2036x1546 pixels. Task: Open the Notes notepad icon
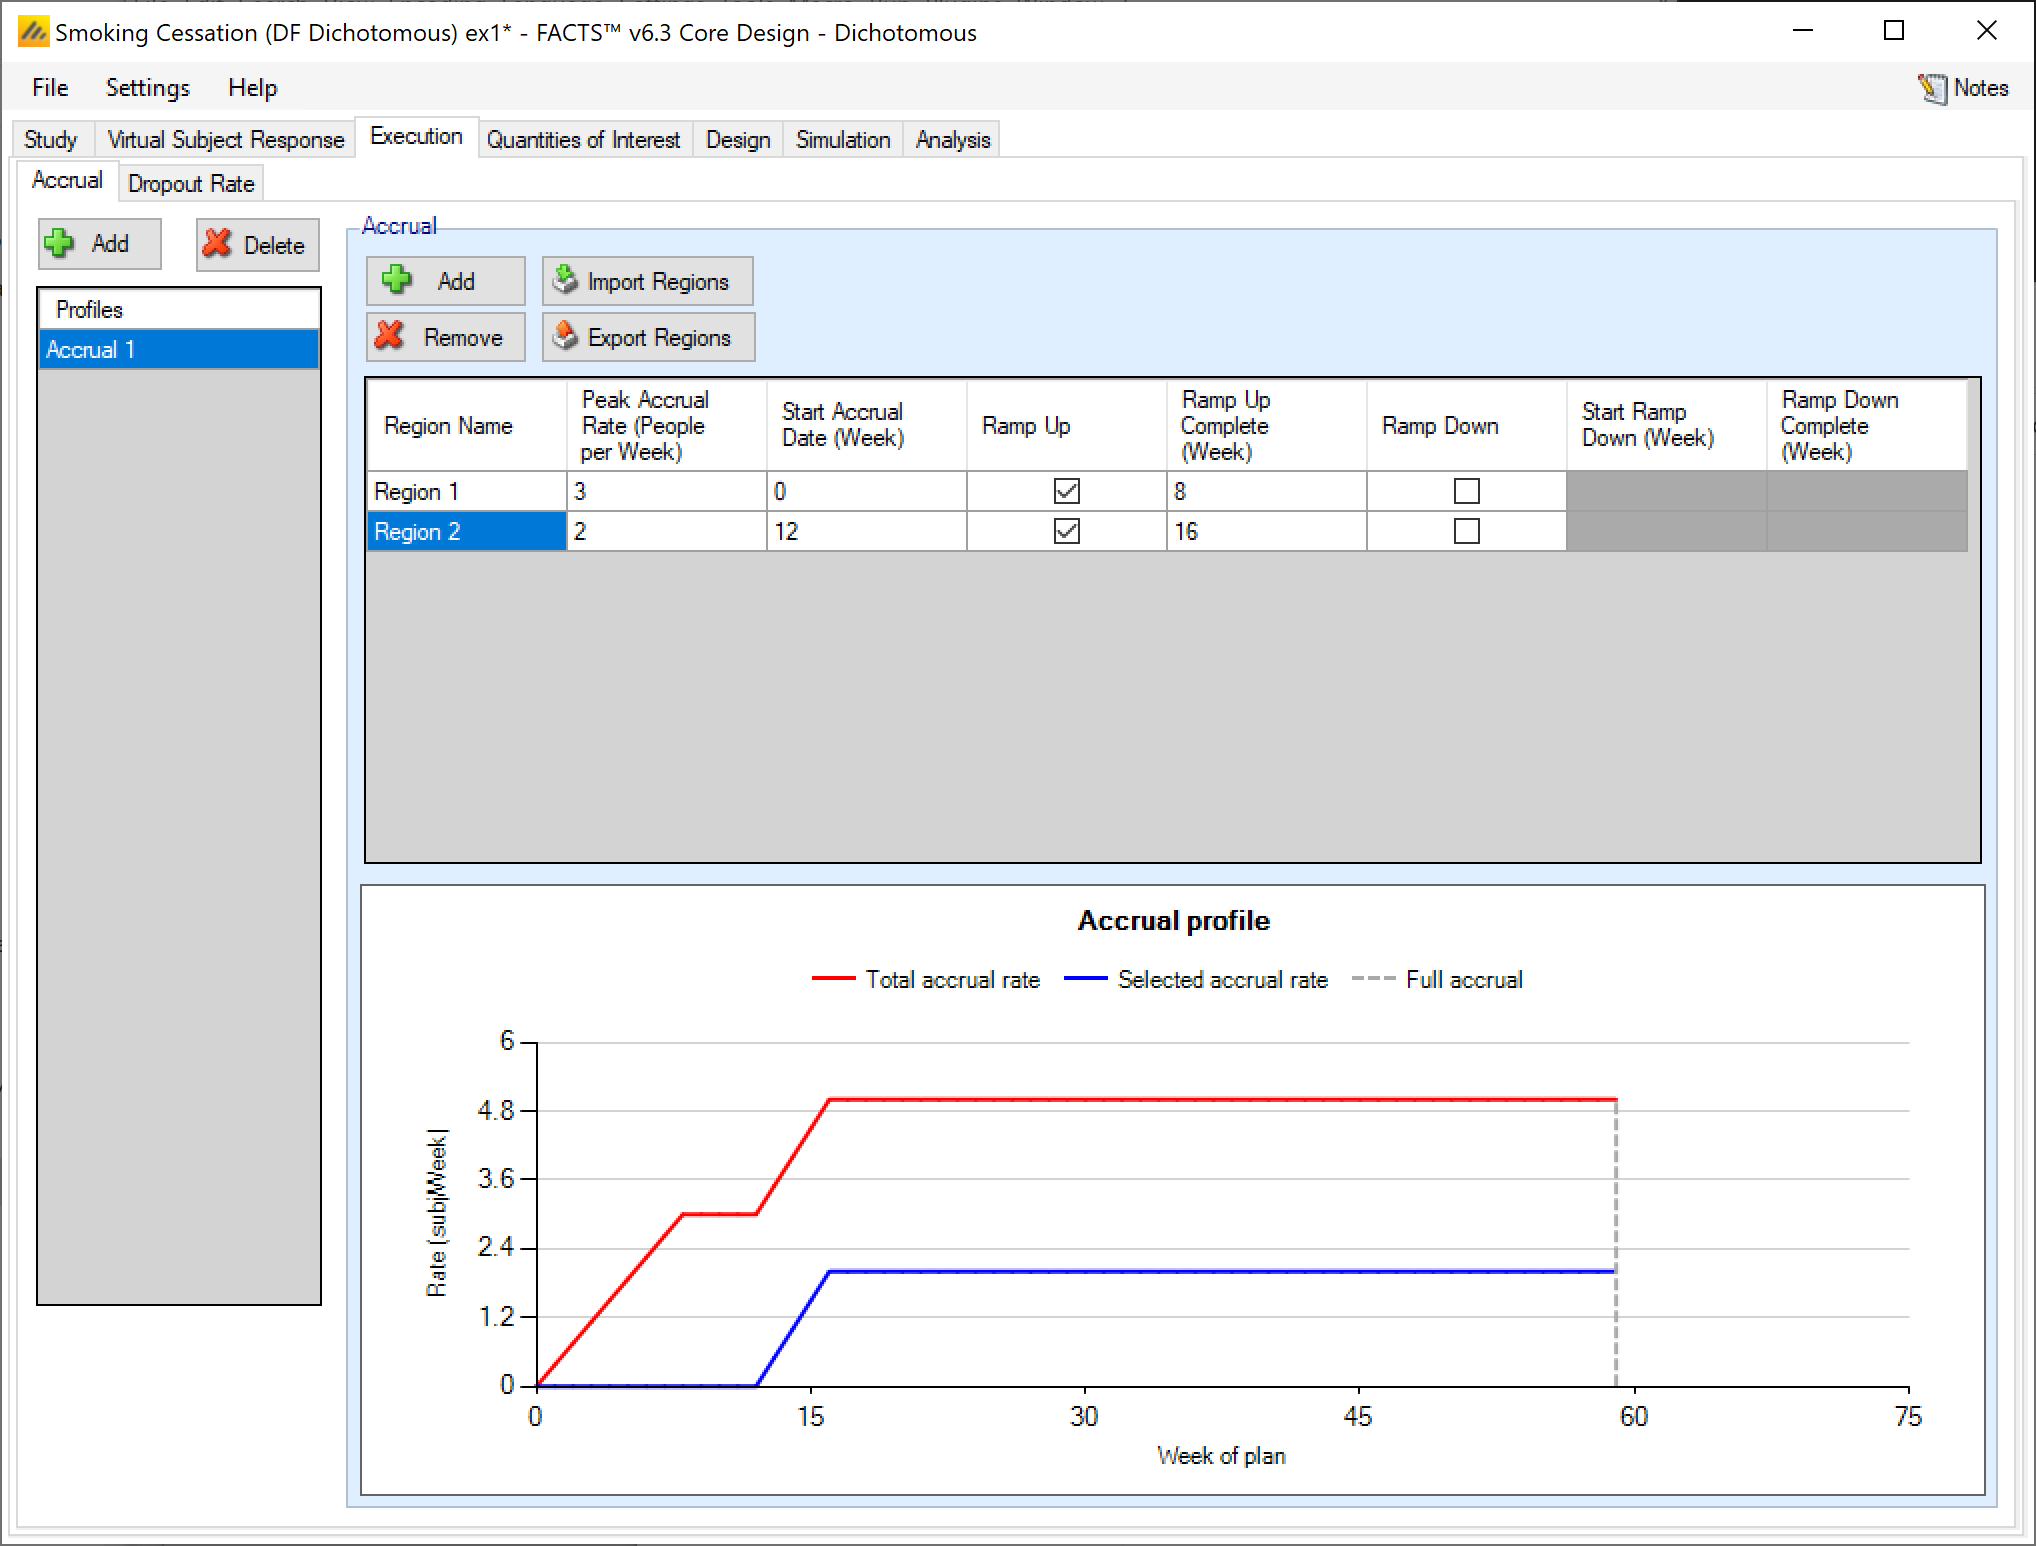point(1932,88)
